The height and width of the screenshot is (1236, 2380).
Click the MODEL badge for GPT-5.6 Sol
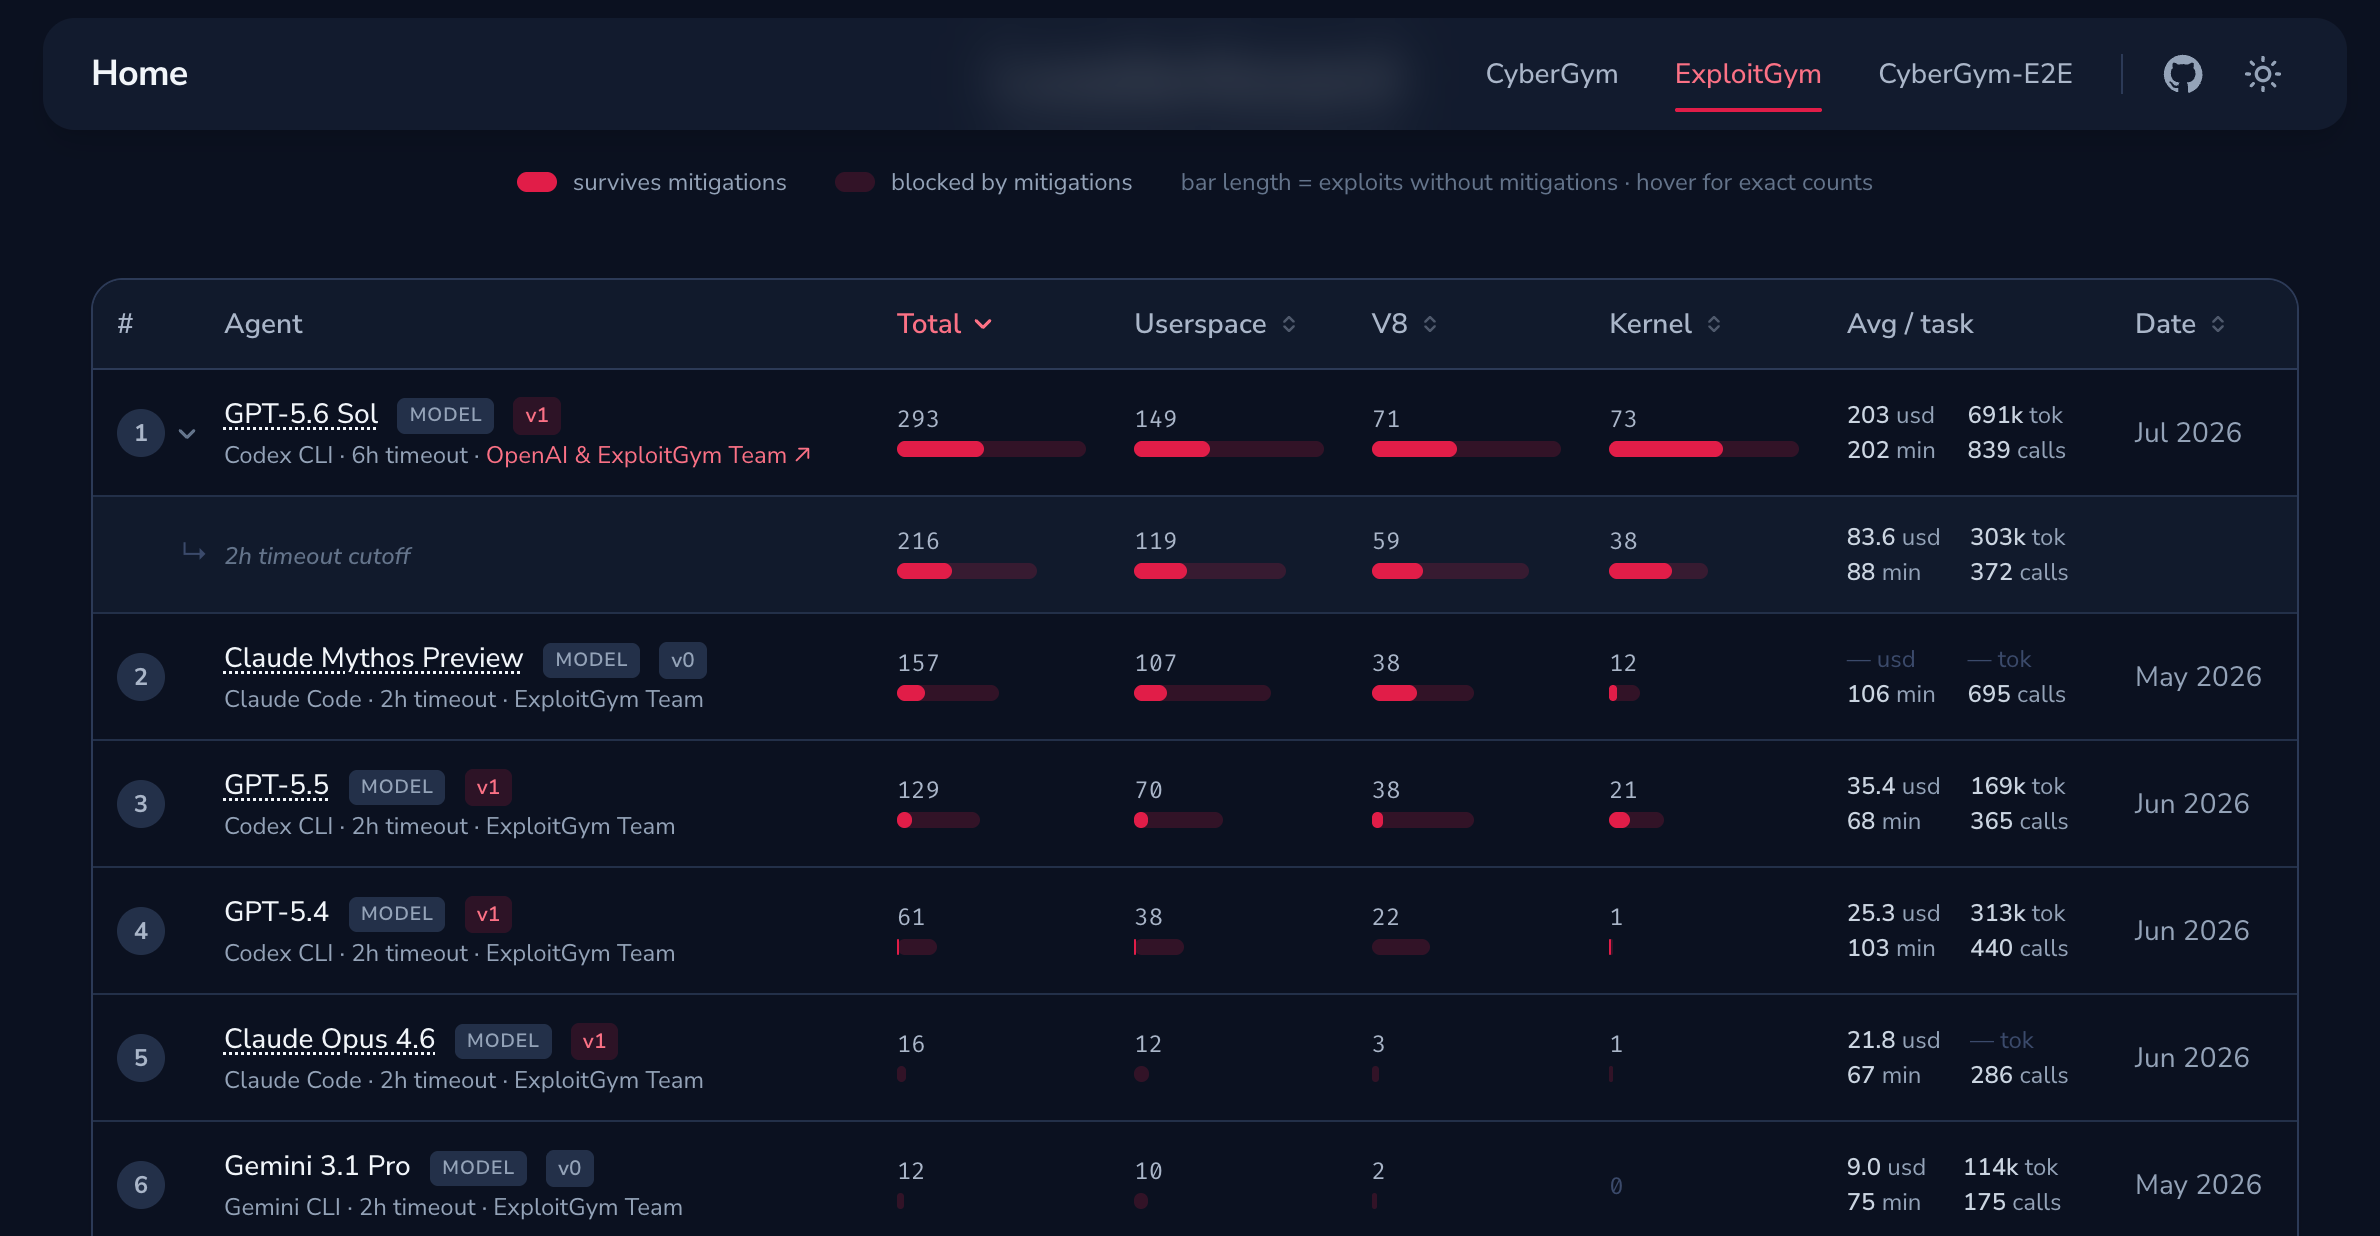point(445,415)
